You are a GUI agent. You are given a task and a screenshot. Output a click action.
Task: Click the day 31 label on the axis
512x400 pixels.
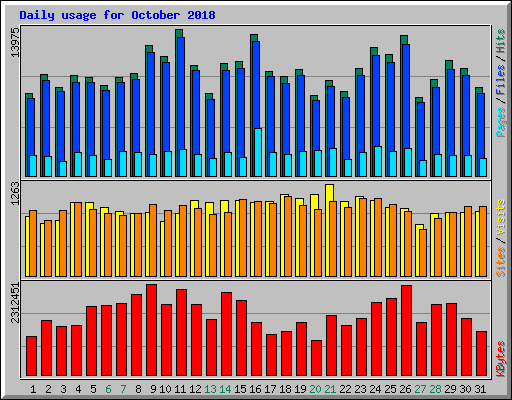[x=480, y=389]
